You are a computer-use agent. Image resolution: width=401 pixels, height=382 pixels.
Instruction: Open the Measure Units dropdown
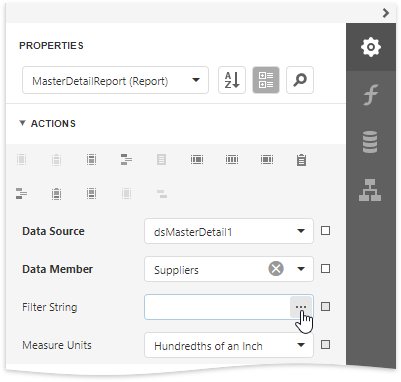pos(229,345)
